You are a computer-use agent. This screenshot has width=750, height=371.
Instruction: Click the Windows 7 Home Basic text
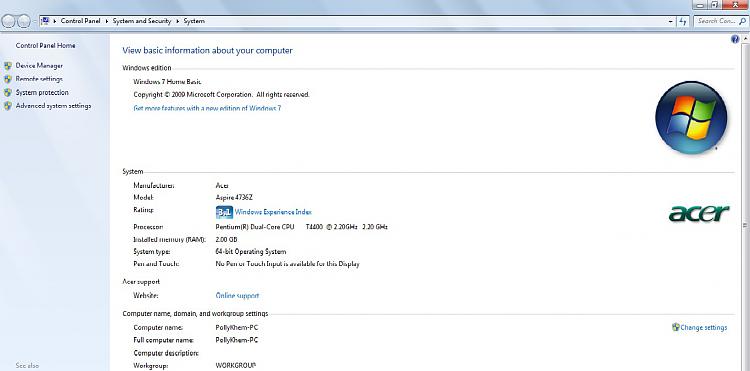pyautogui.click(x=167, y=82)
